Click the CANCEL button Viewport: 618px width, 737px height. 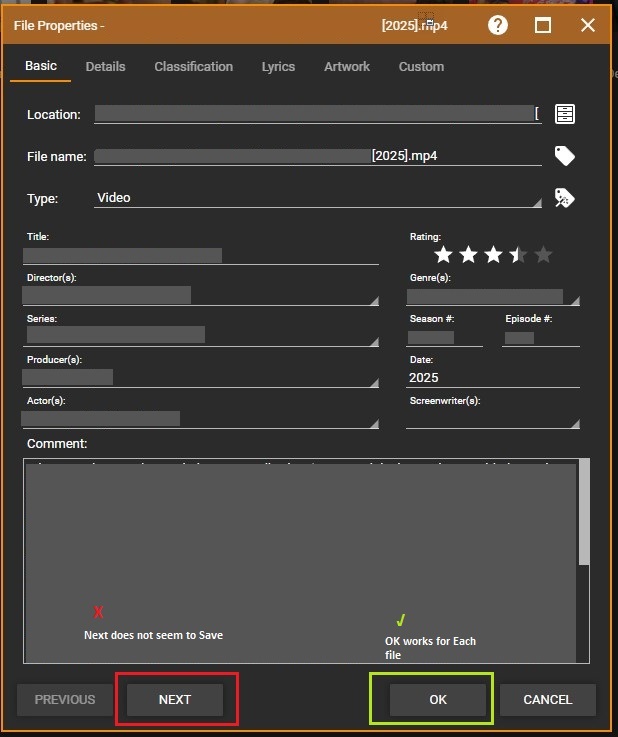[x=548, y=699]
